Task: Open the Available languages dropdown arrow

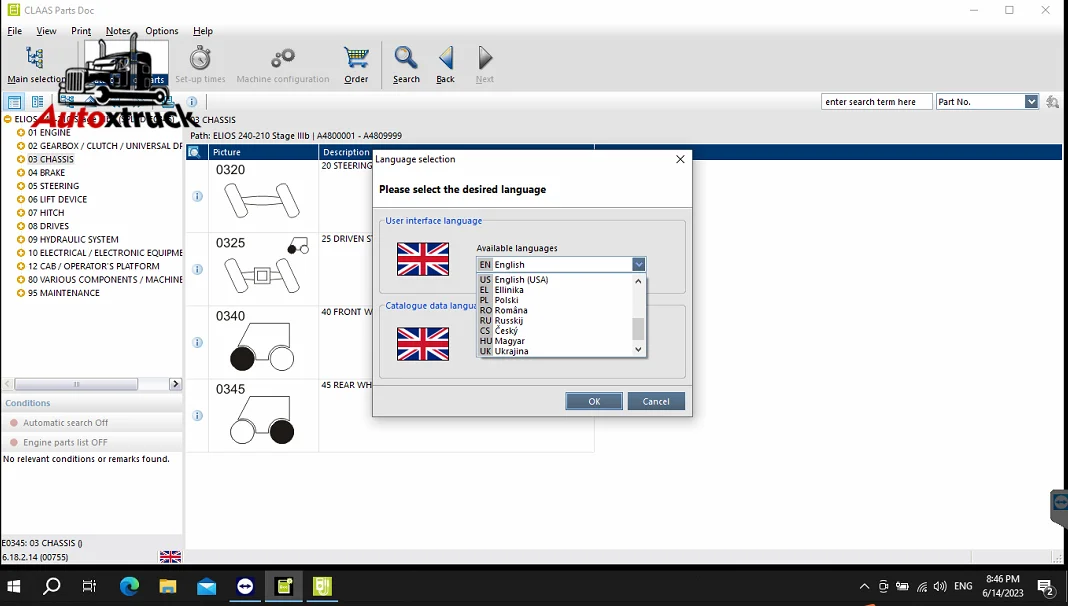Action: [638, 264]
